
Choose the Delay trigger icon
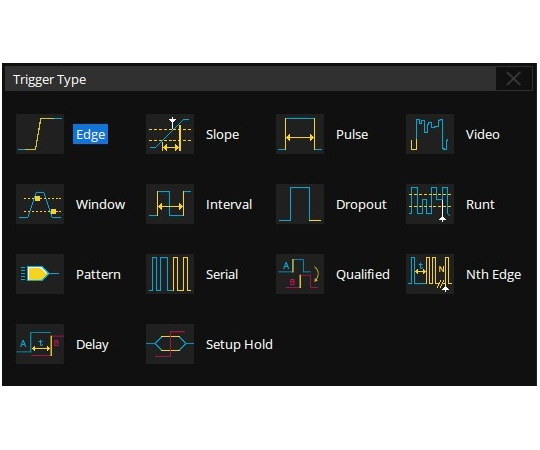[x=40, y=344]
